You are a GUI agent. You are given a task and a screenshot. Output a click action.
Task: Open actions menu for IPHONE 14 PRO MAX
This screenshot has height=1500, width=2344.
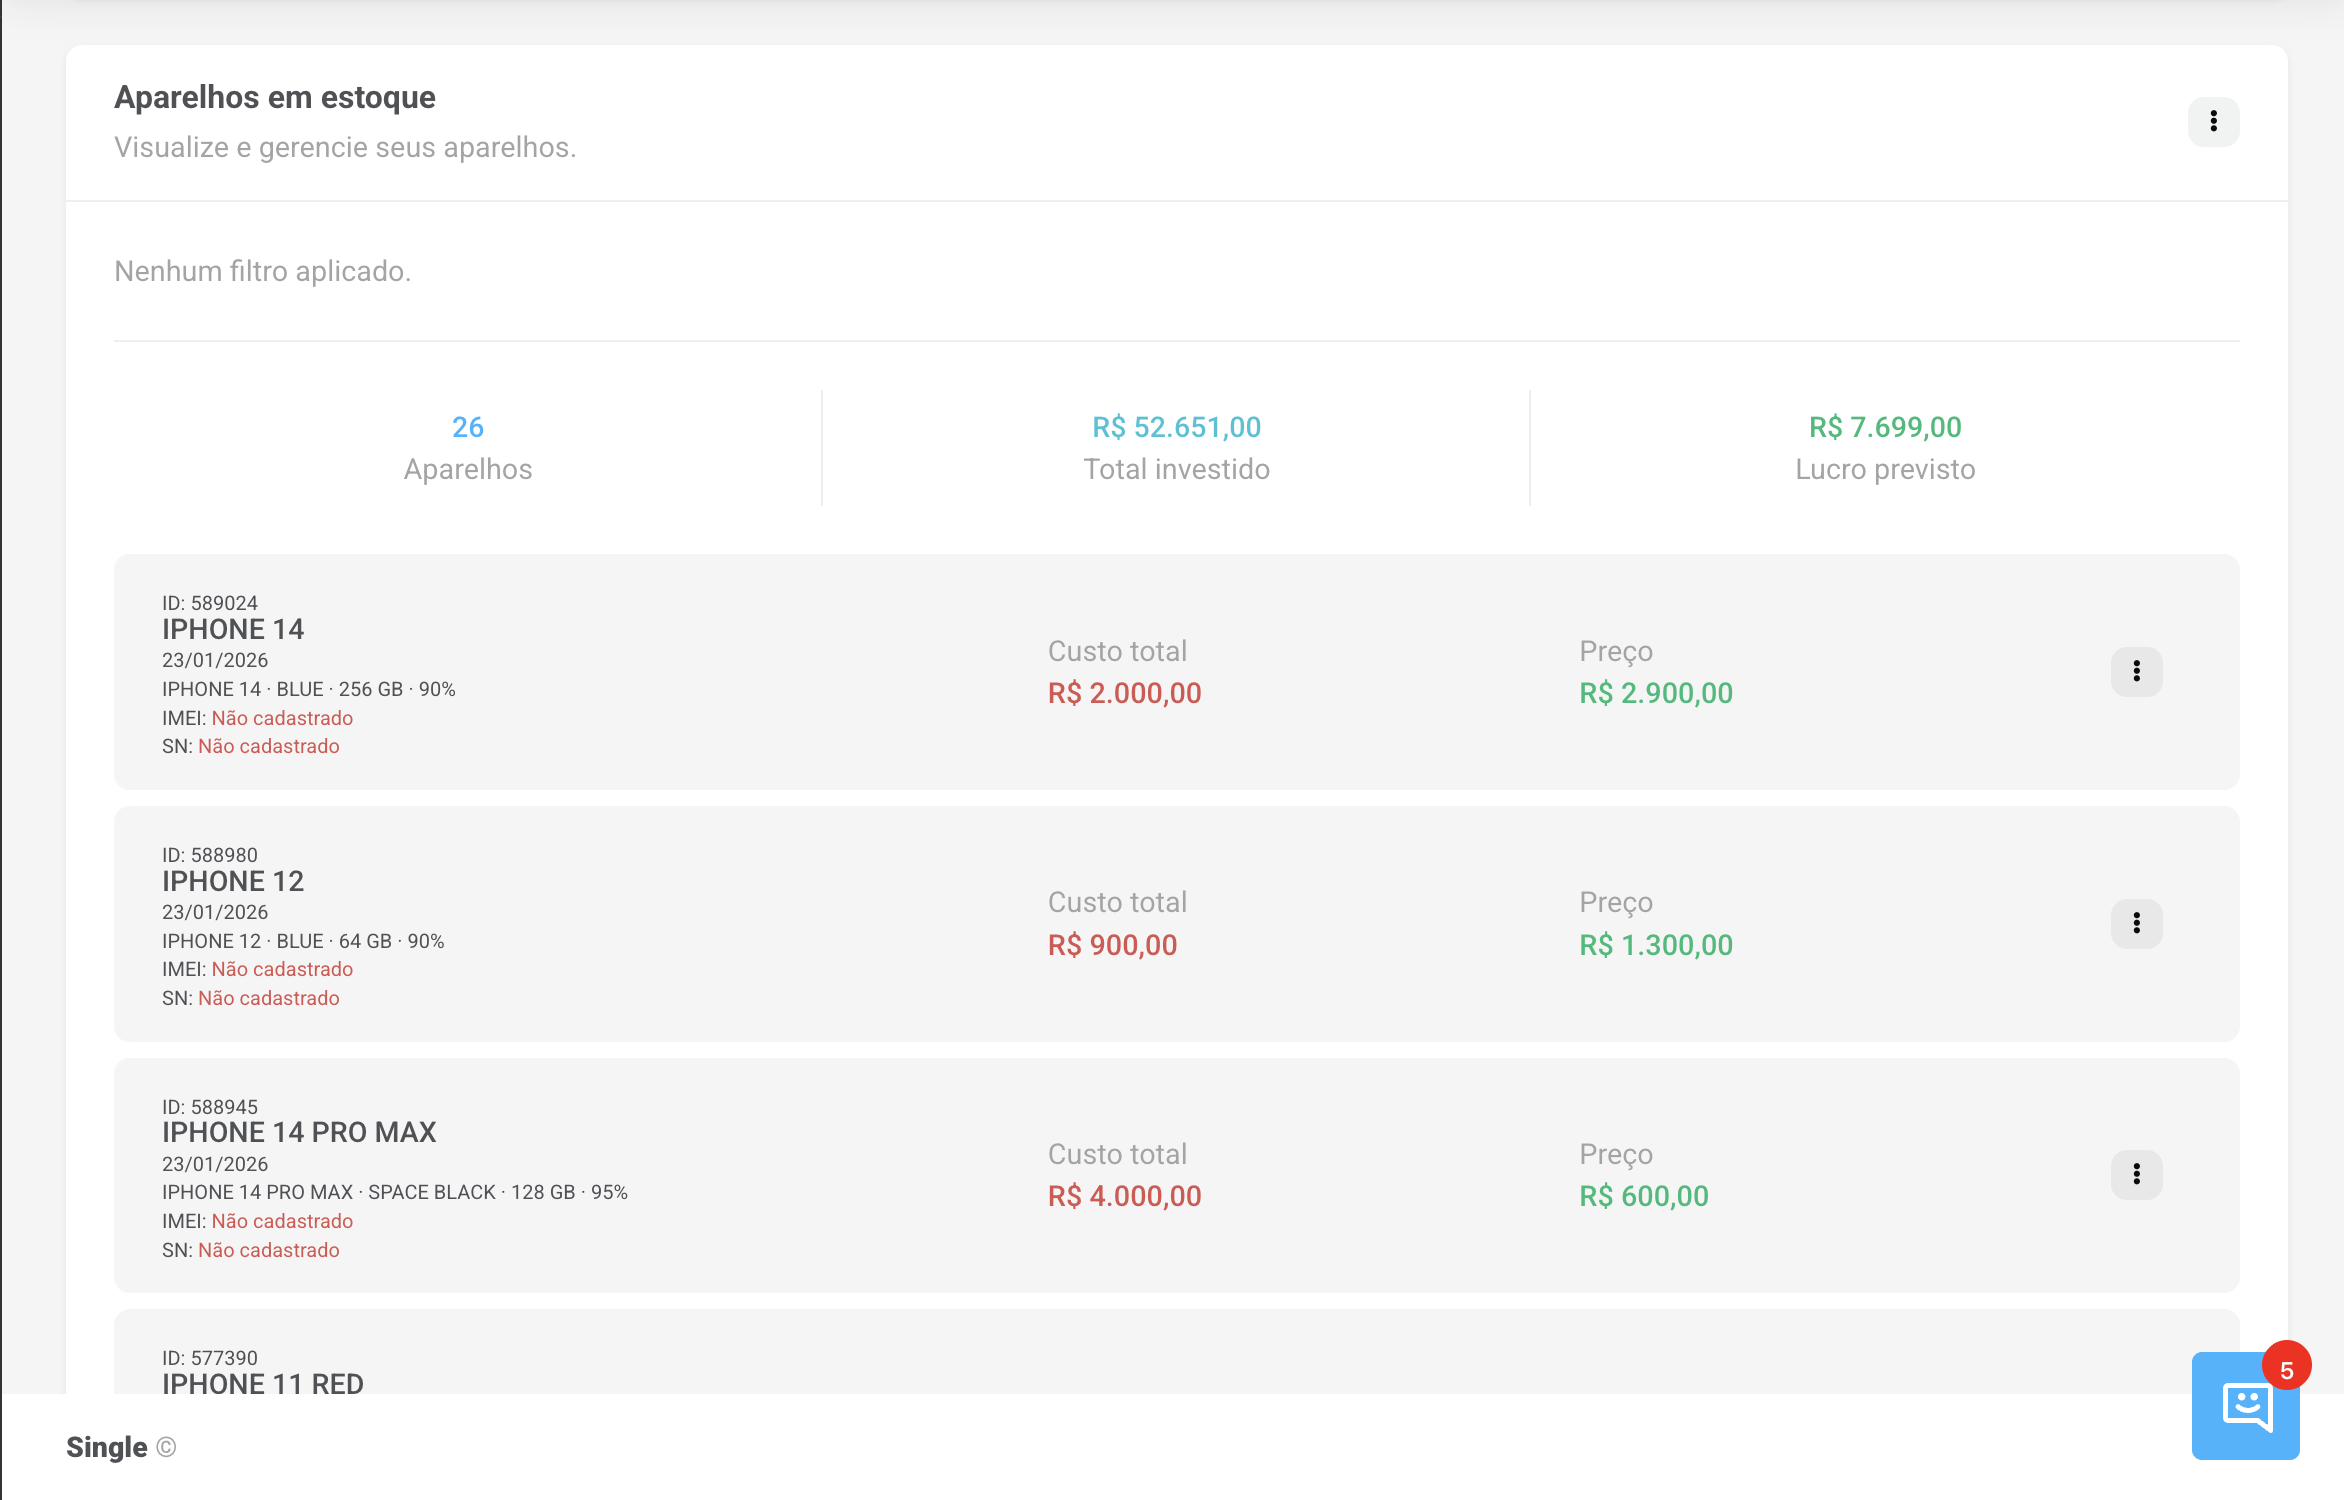[x=2136, y=1174]
